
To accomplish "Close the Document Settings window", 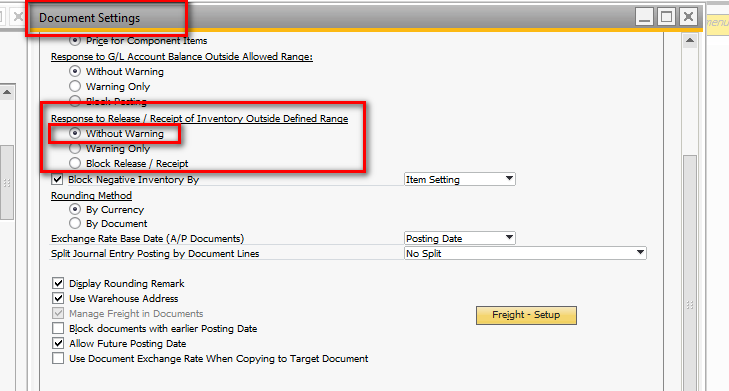I will [689, 17].
